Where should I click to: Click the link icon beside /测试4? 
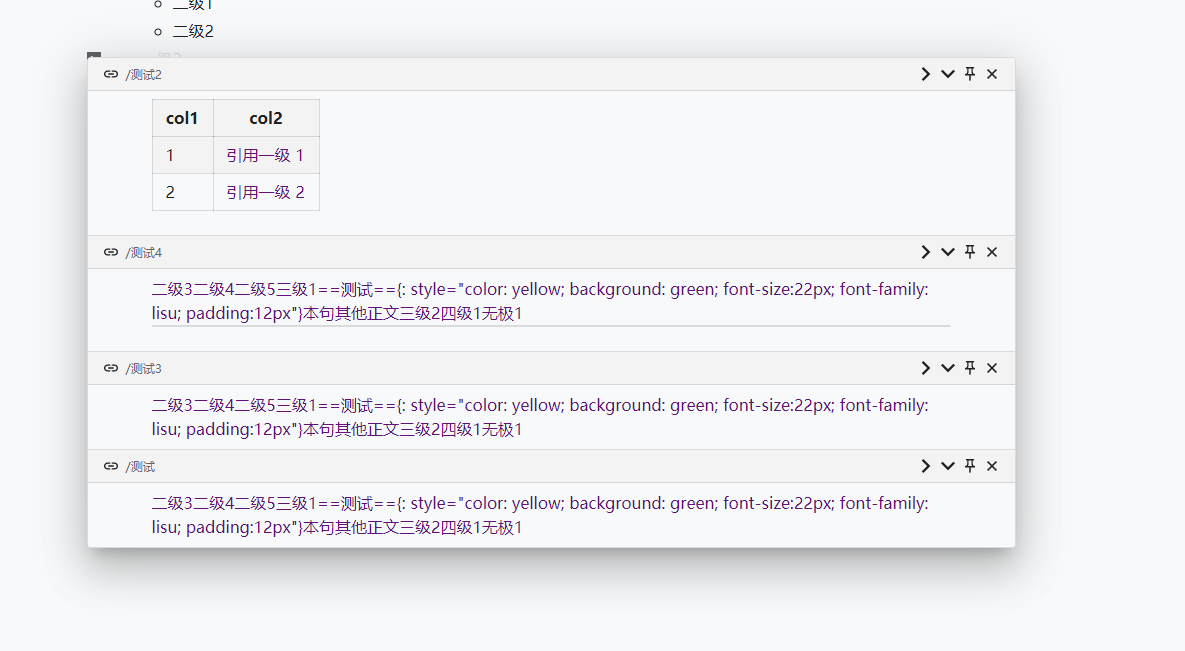click(111, 252)
